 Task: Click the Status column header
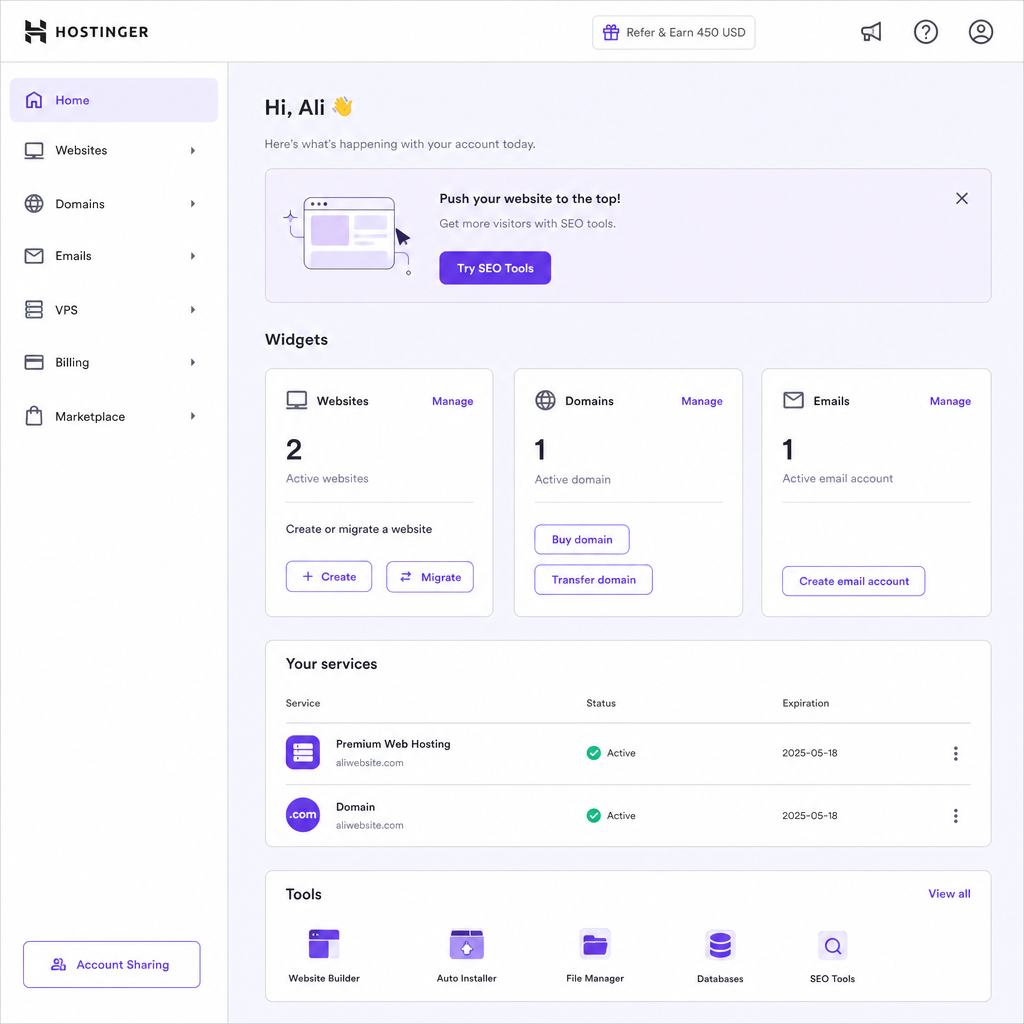point(601,703)
